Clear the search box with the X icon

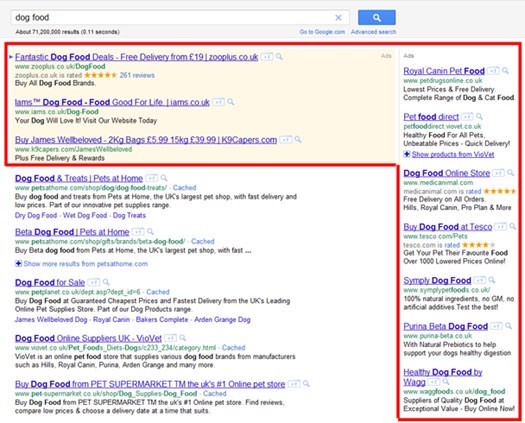(x=339, y=18)
